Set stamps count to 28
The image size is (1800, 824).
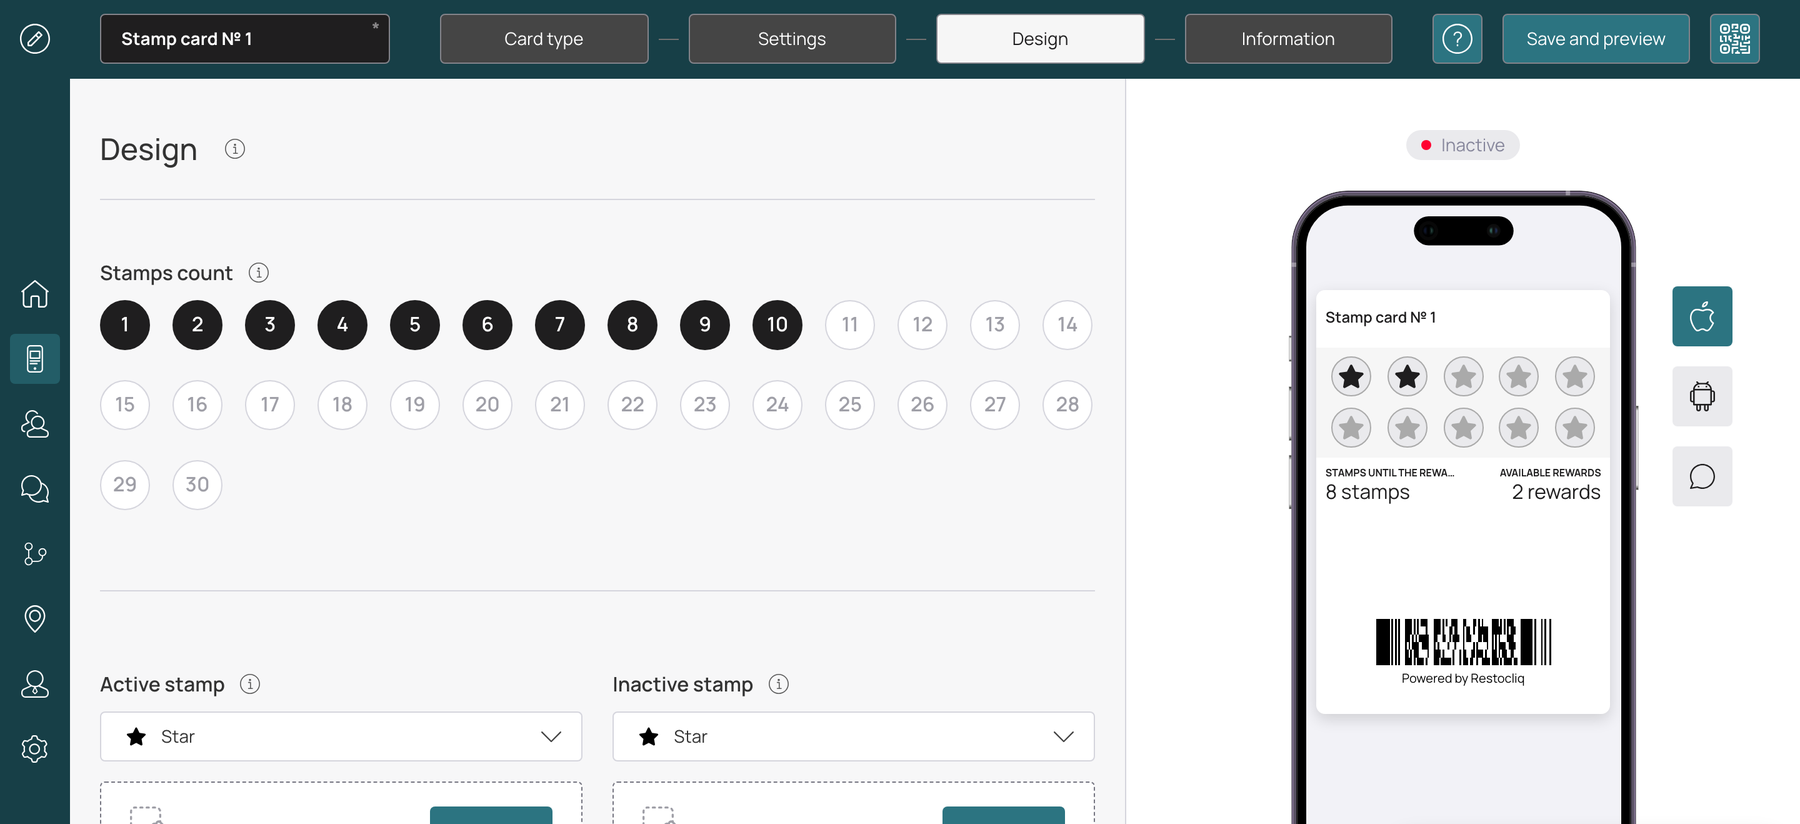[x=1067, y=405]
